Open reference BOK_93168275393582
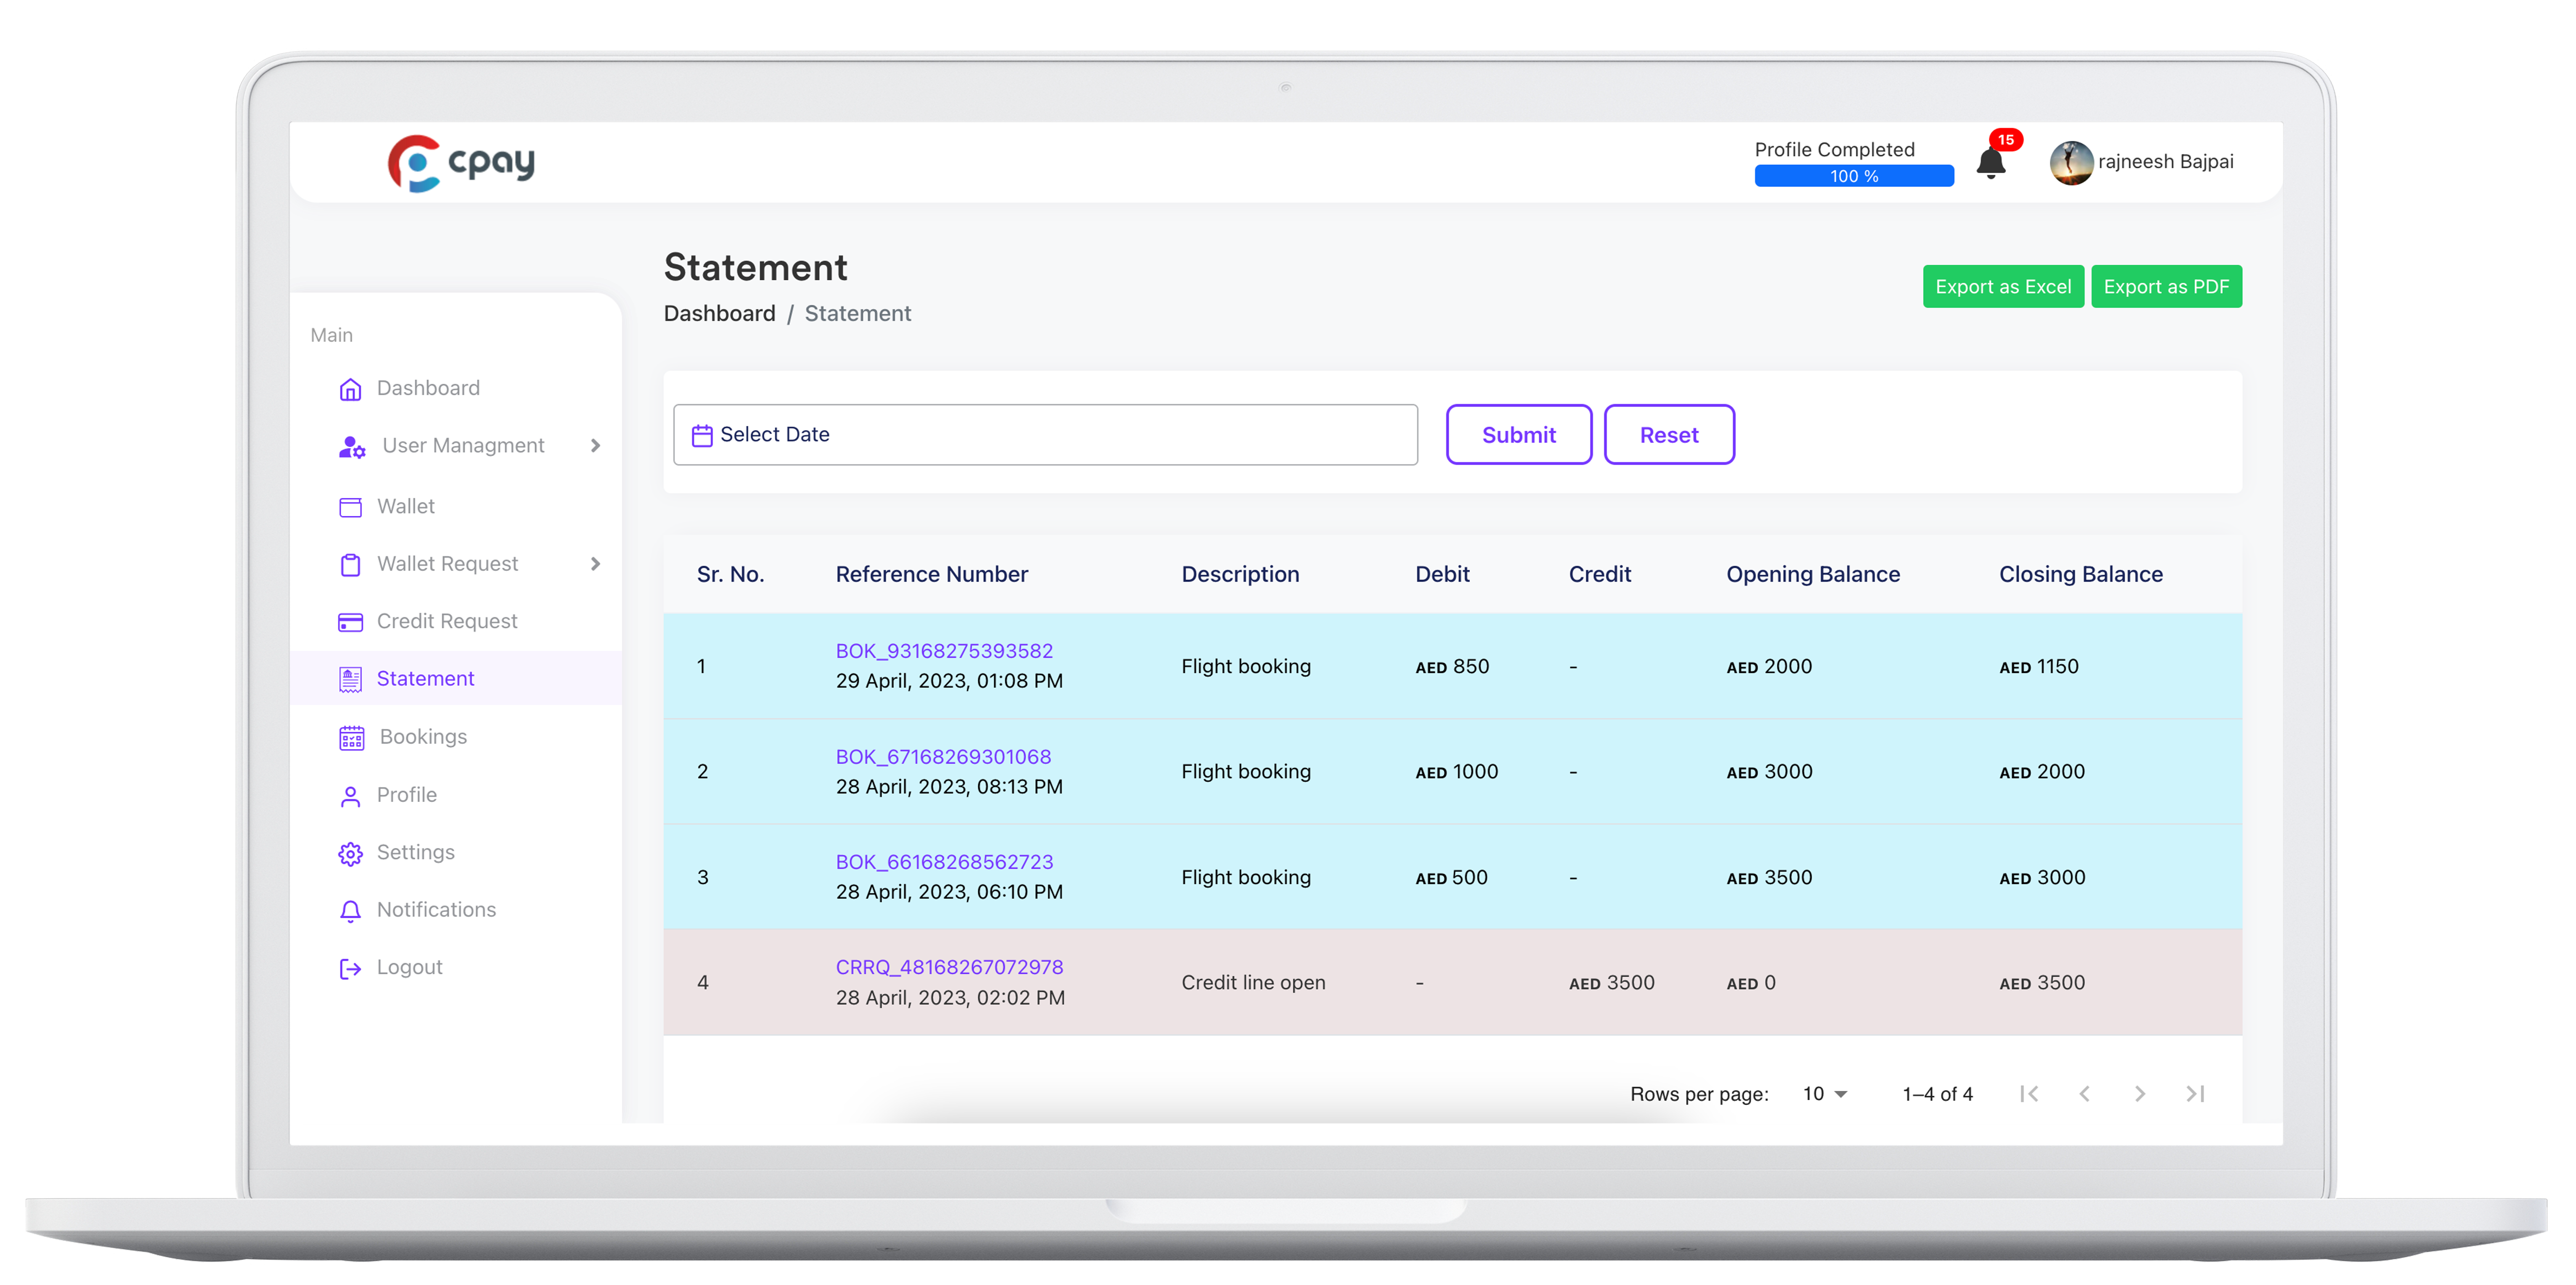The width and height of the screenshot is (2576, 1285). [944, 651]
